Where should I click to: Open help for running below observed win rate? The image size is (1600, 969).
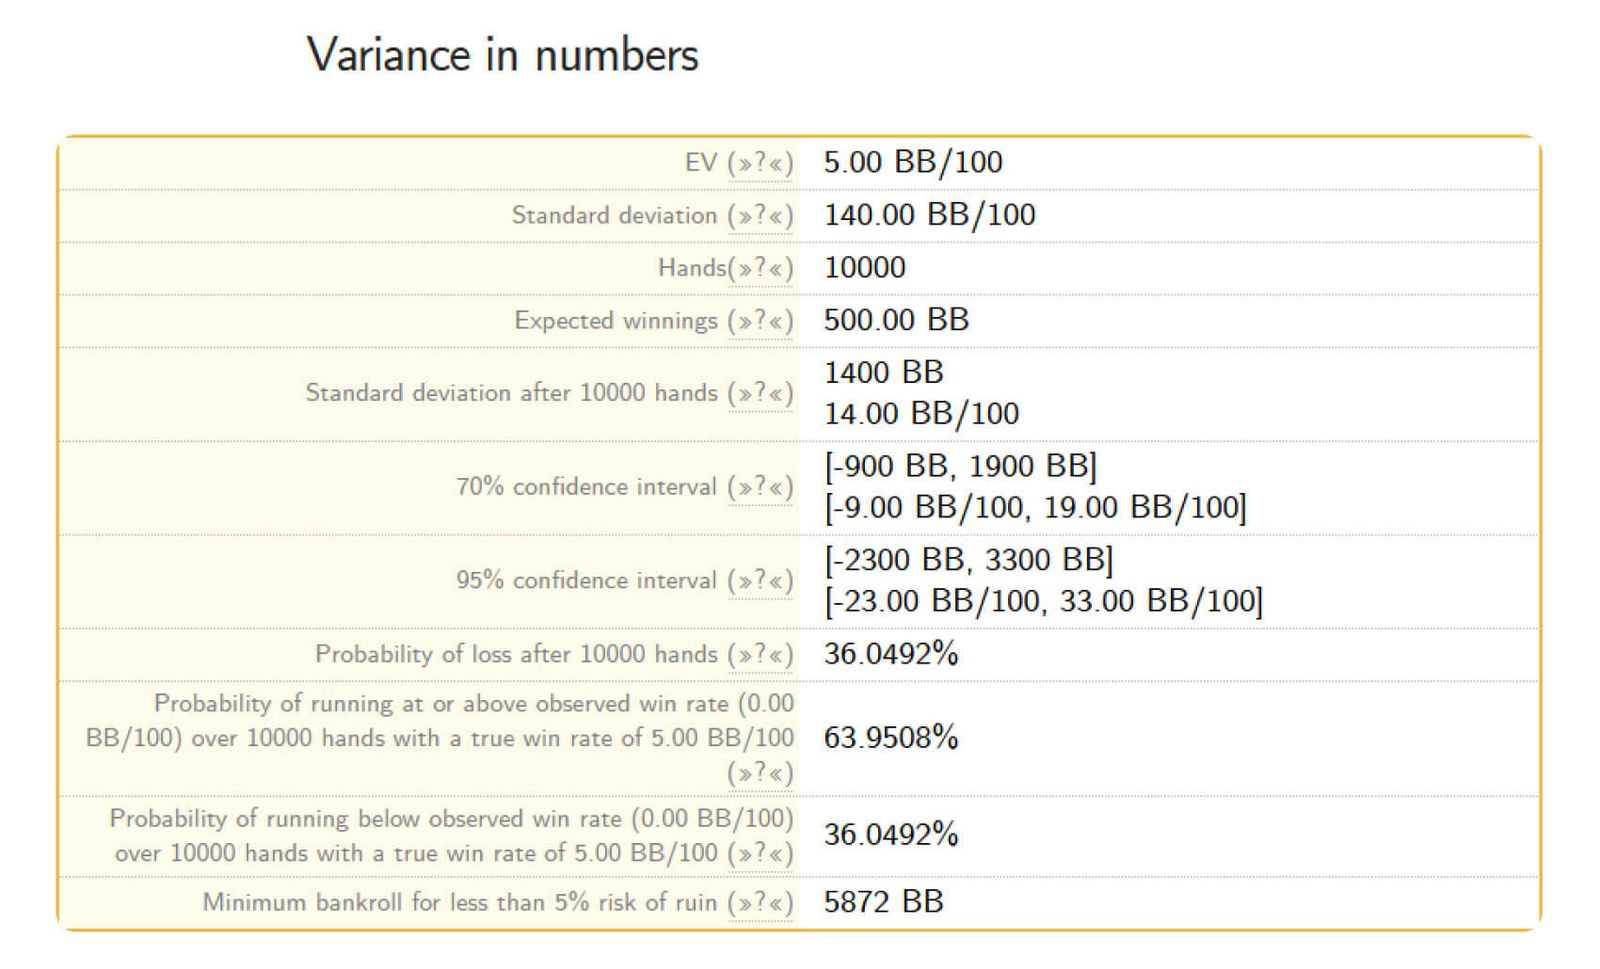[x=760, y=854]
